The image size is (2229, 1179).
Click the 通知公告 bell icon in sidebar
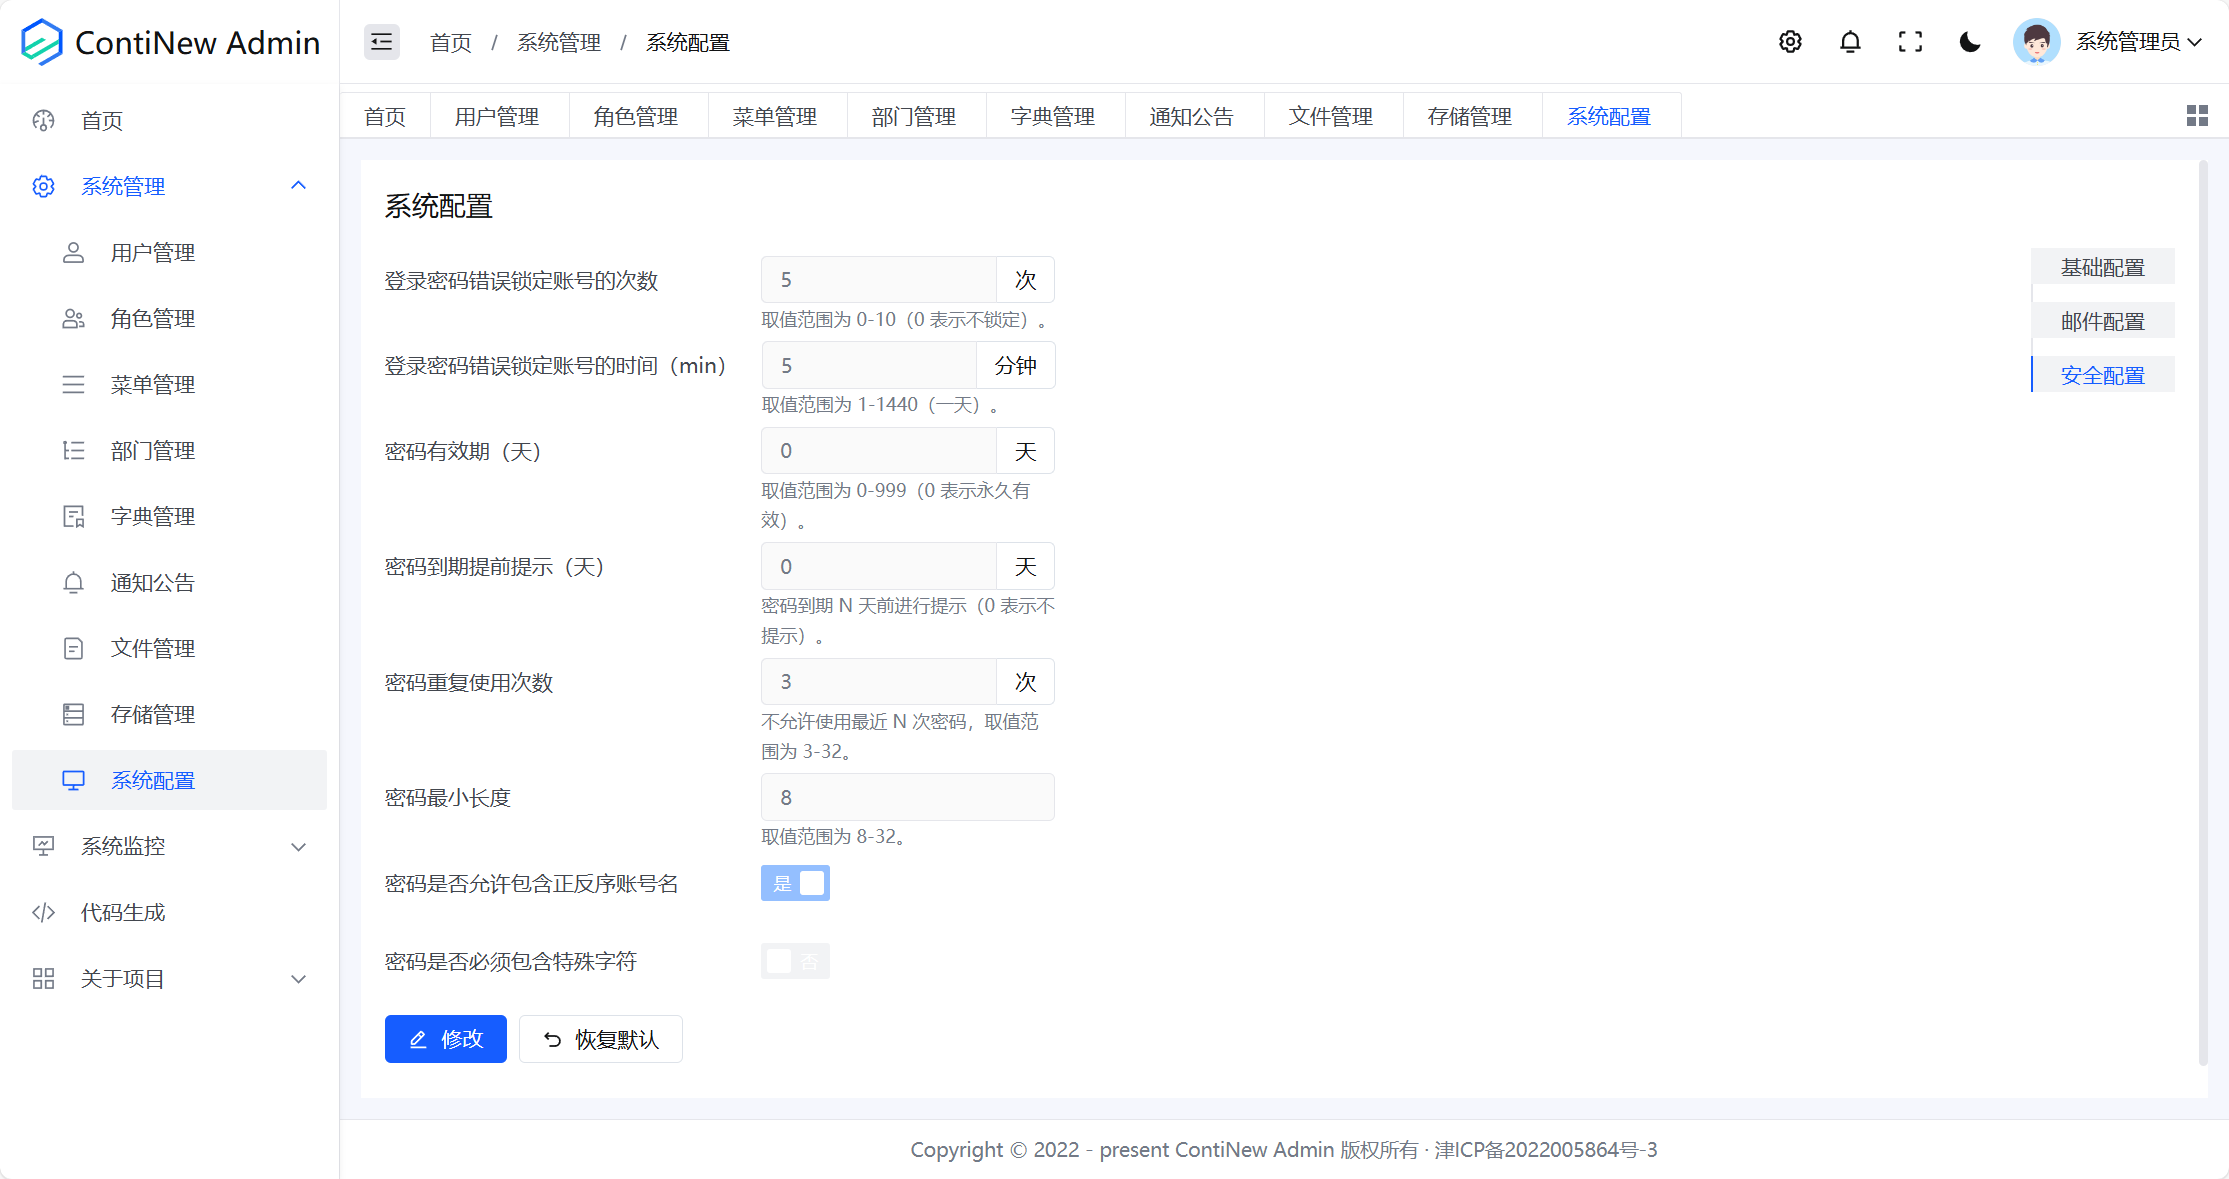73,582
